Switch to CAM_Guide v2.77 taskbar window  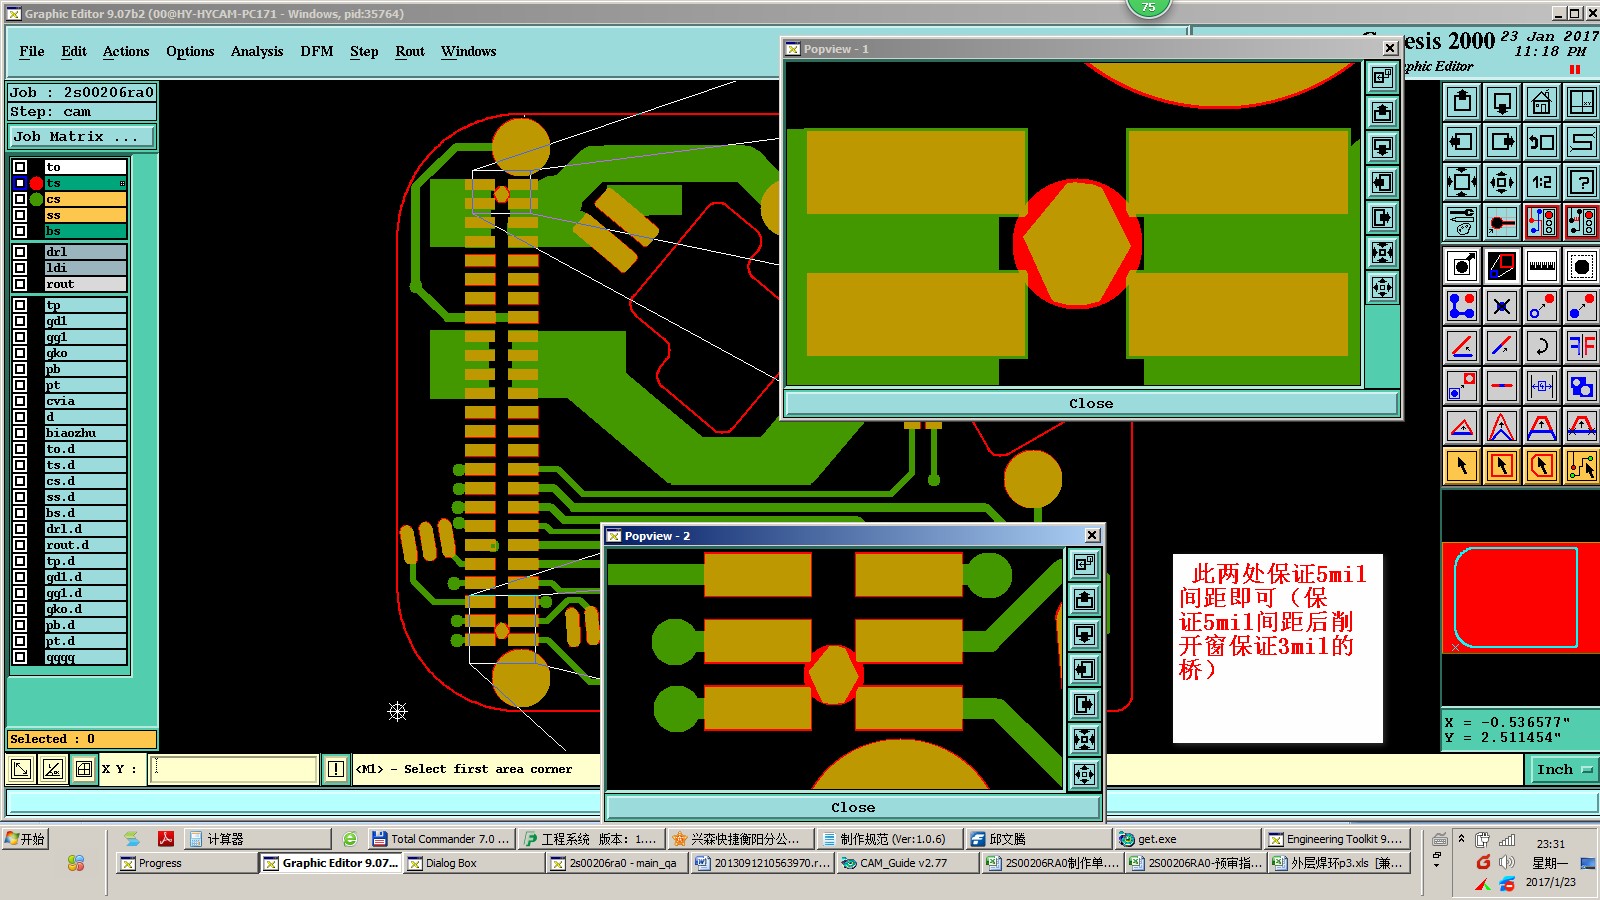[906, 863]
